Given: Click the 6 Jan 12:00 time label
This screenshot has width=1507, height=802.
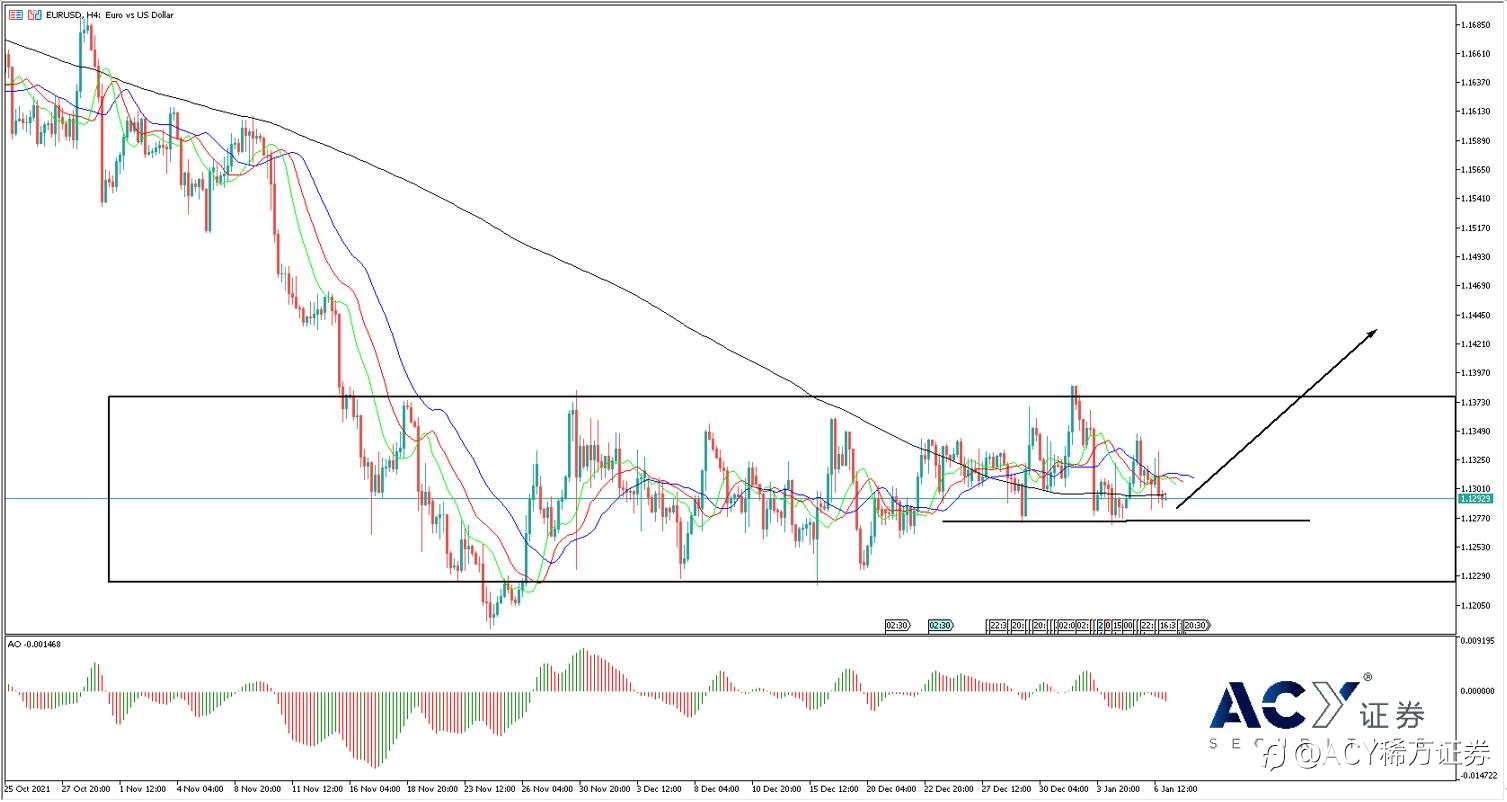Looking at the screenshot, I should pos(1176,789).
